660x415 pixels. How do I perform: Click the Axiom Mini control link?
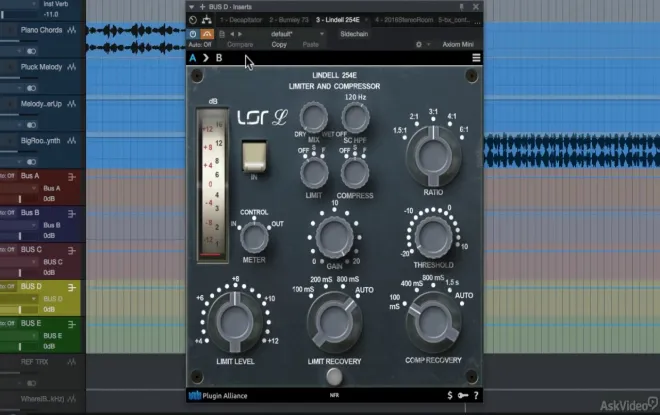pyautogui.click(x=458, y=44)
